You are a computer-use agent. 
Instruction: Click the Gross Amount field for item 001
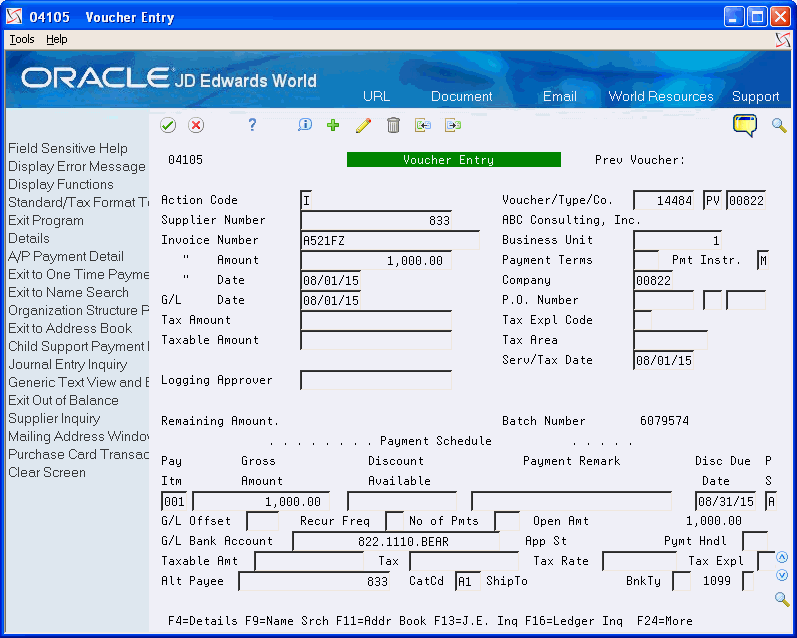[261, 502]
